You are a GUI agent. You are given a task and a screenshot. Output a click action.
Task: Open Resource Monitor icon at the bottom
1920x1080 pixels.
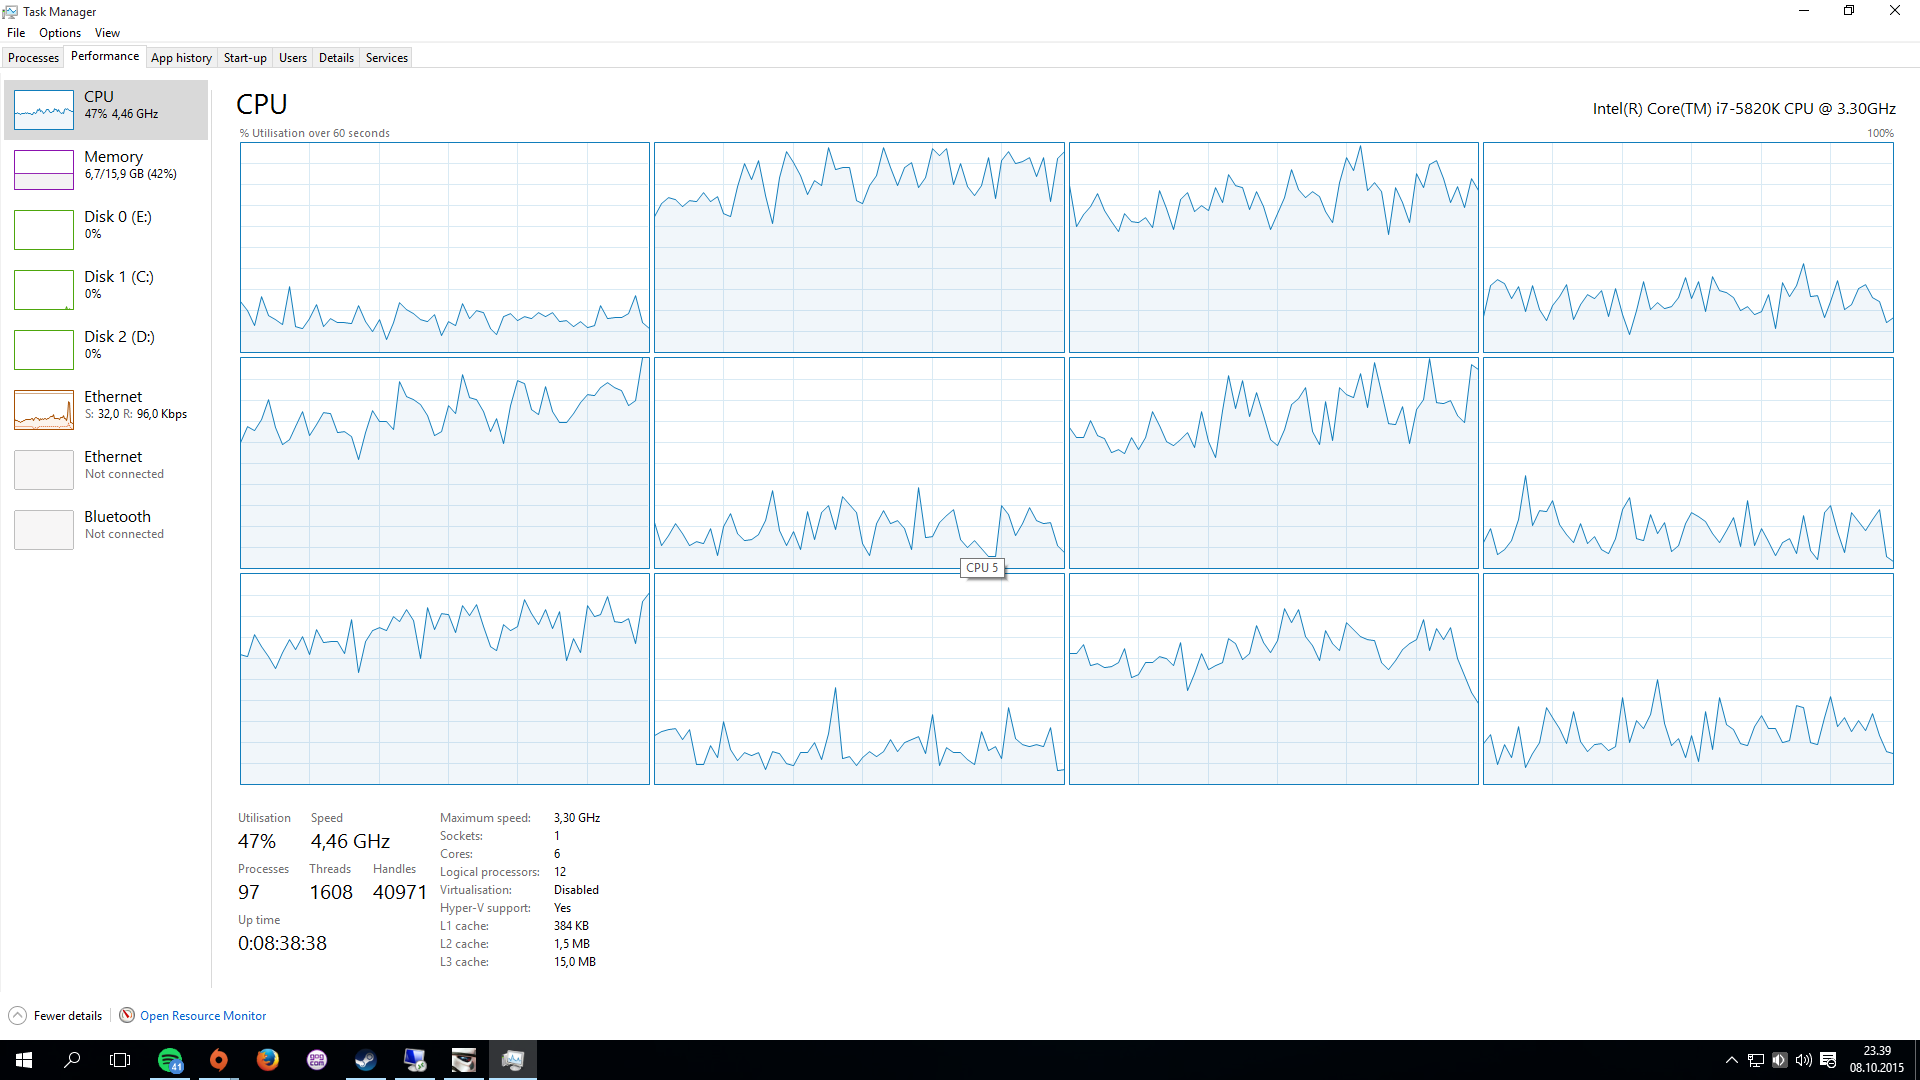pos(127,1015)
